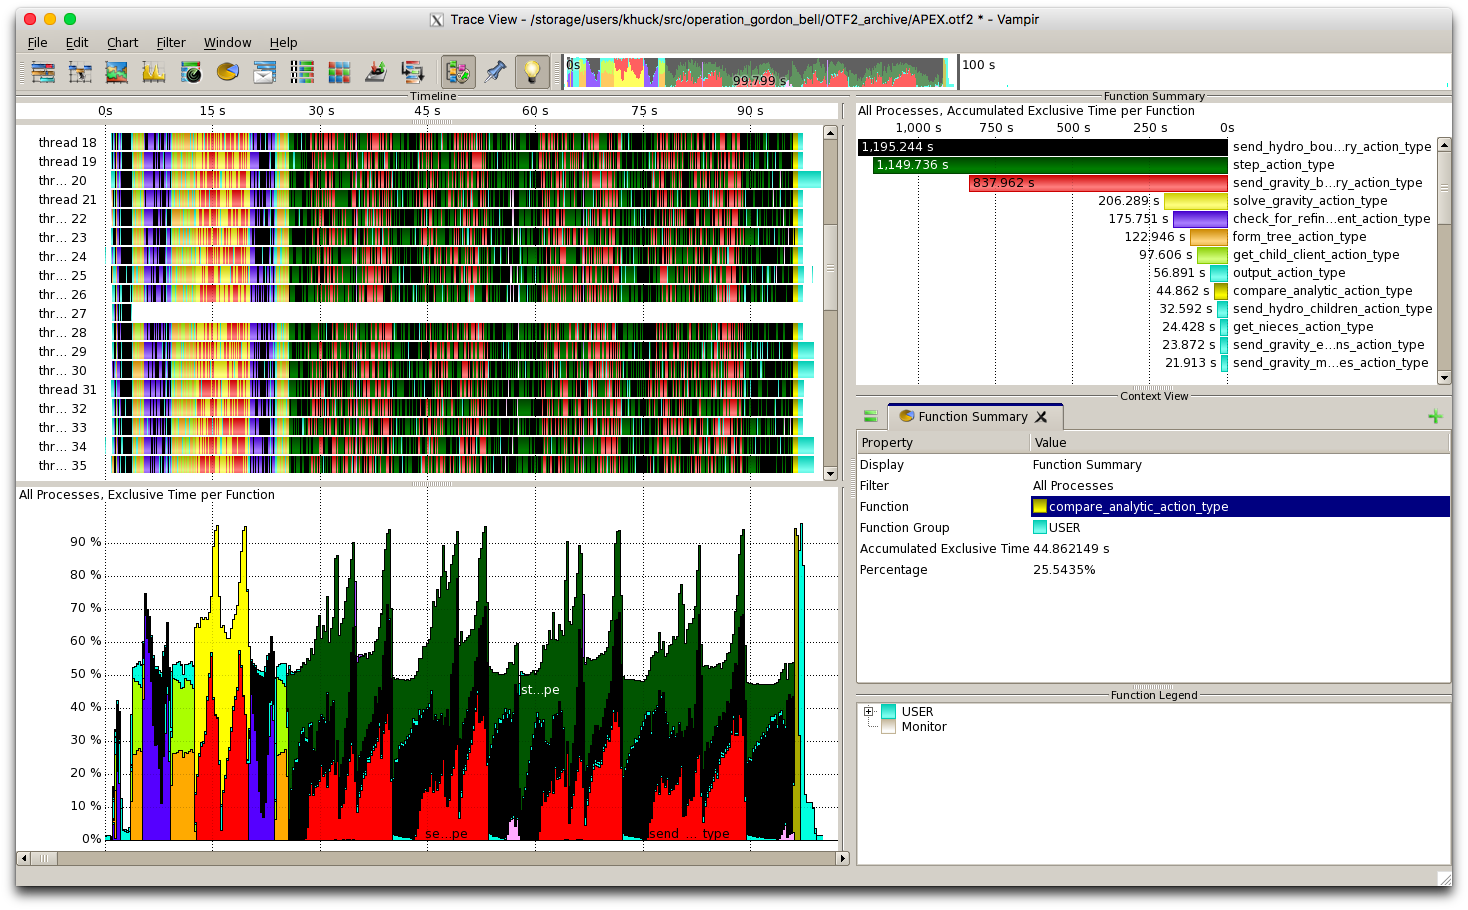This screenshot has width=1468, height=910.
Task: Click the get_nieces_action_type label
Action: pos(1303,327)
